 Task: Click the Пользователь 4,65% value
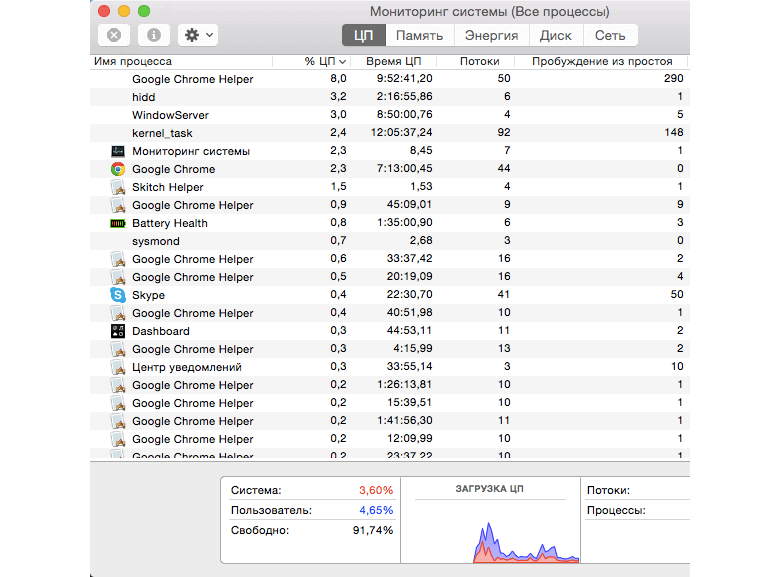376,510
